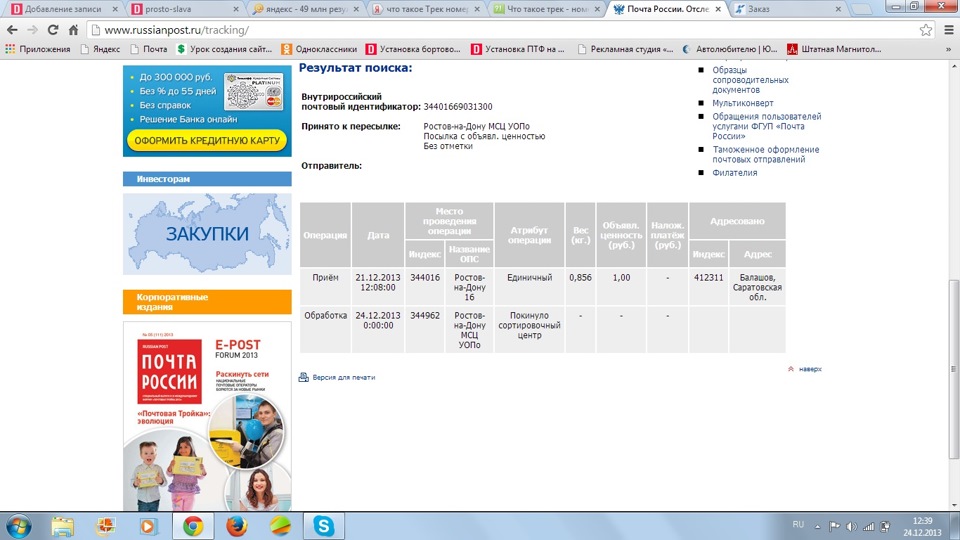
Task: Close the prosto-slava tab
Action: pyautogui.click(x=236, y=9)
